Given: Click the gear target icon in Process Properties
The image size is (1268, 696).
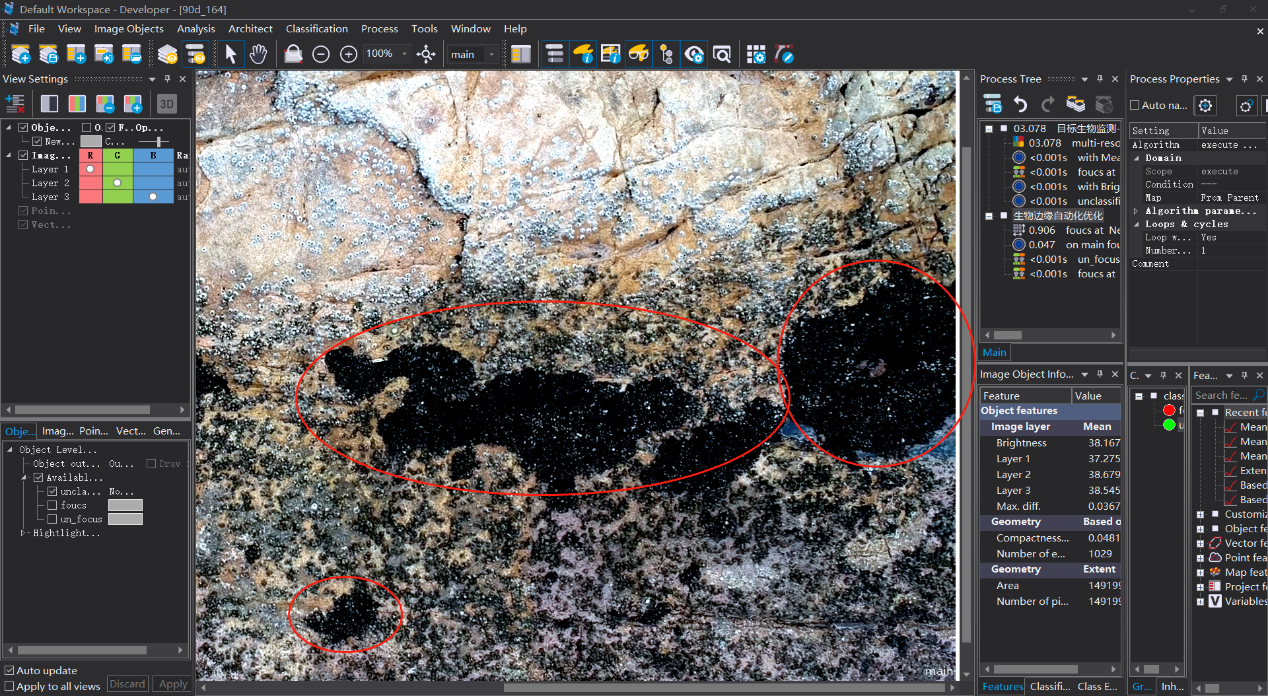Looking at the screenshot, I should (x=1205, y=105).
